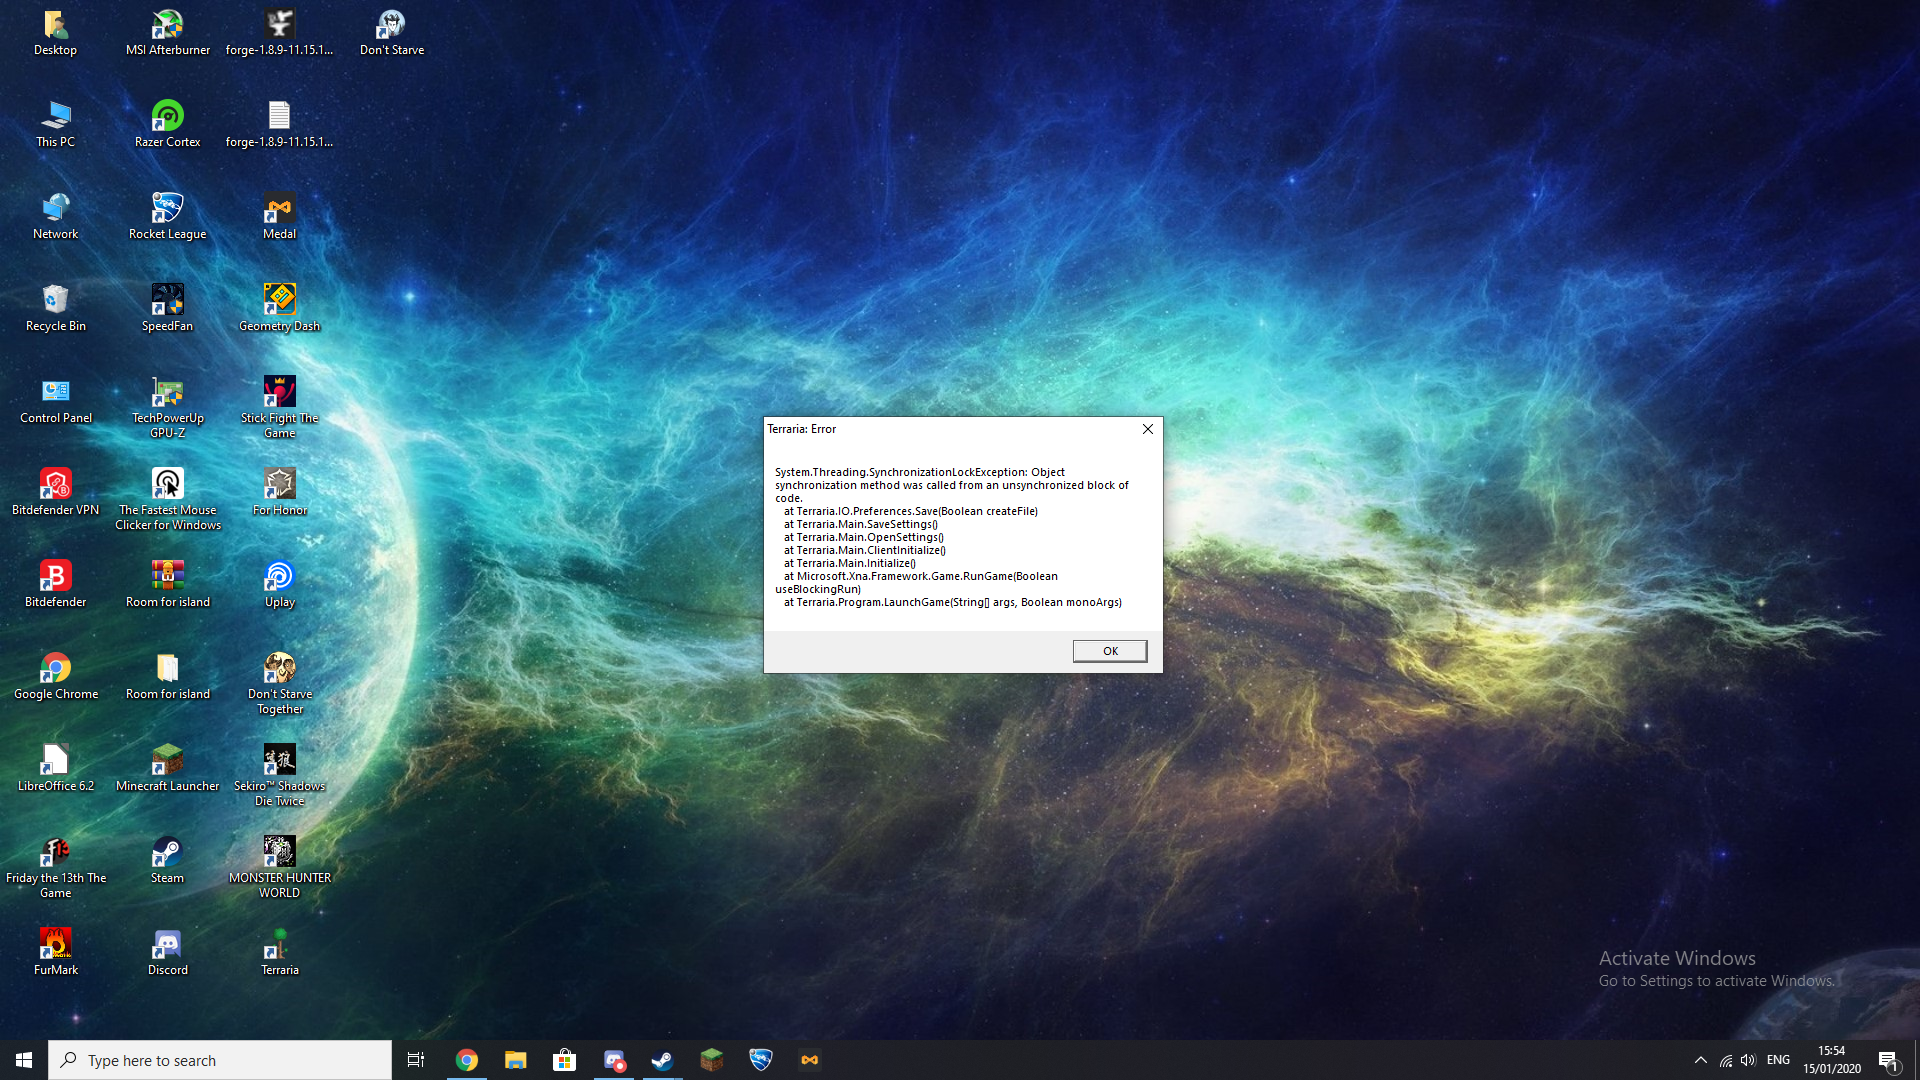Select the Uplay desktop icon
This screenshot has height=1080, width=1920.
pyautogui.click(x=280, y=585)
